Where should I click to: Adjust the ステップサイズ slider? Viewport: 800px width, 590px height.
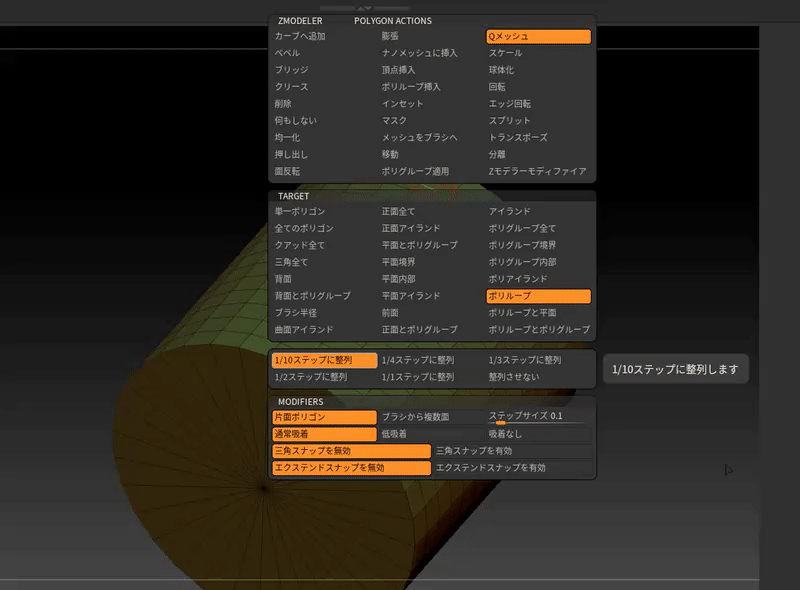click(x=538, y=417)
